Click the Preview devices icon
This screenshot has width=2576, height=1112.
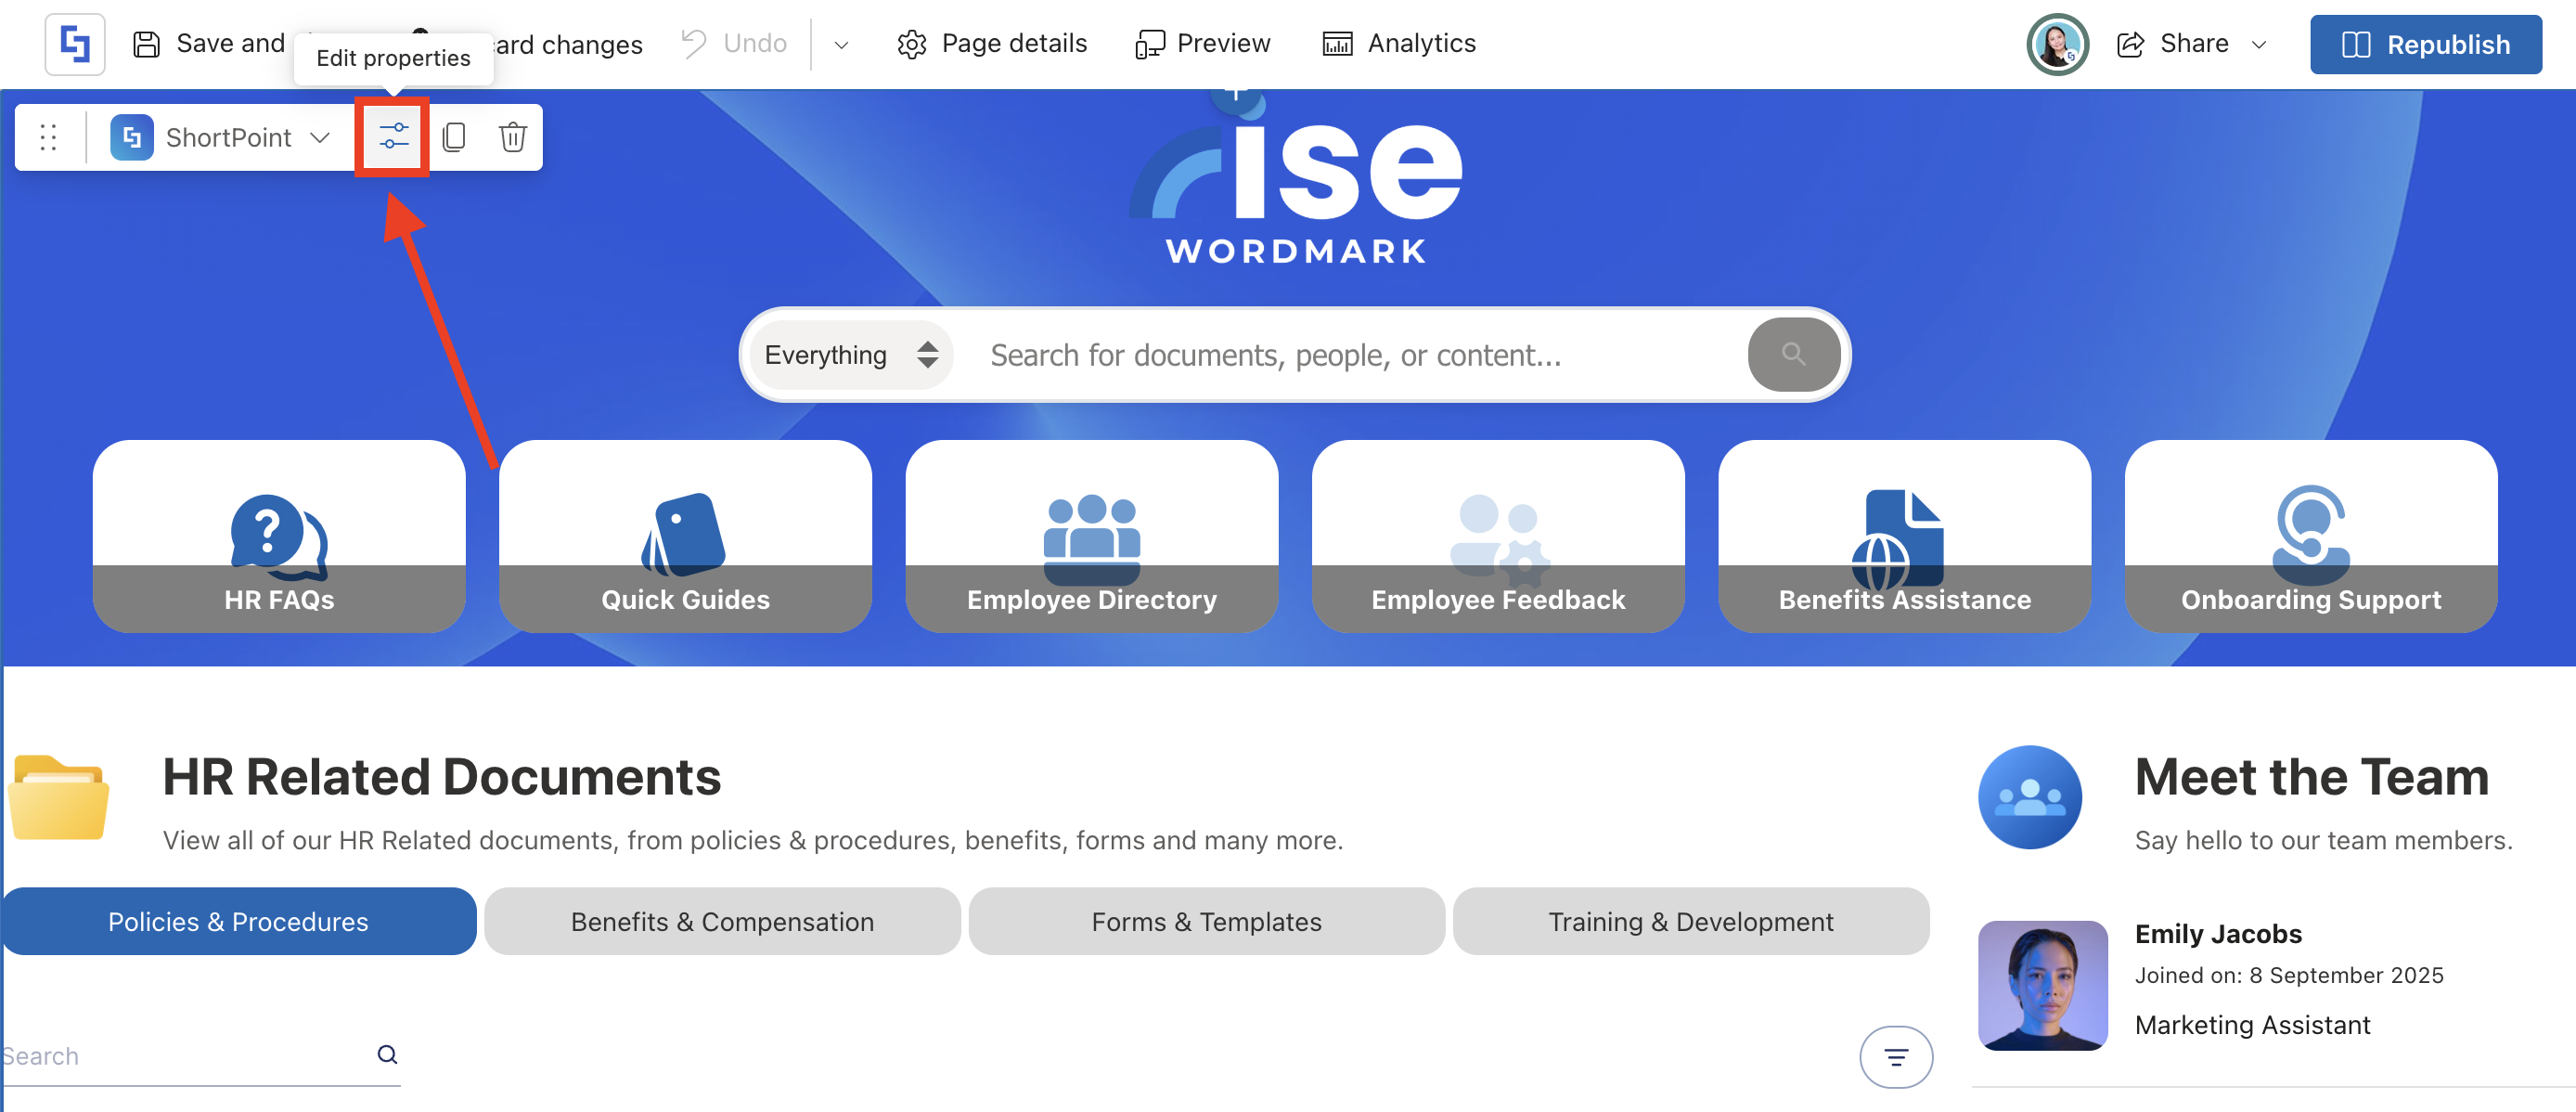pyautogui.click(x=1149, y=44)
